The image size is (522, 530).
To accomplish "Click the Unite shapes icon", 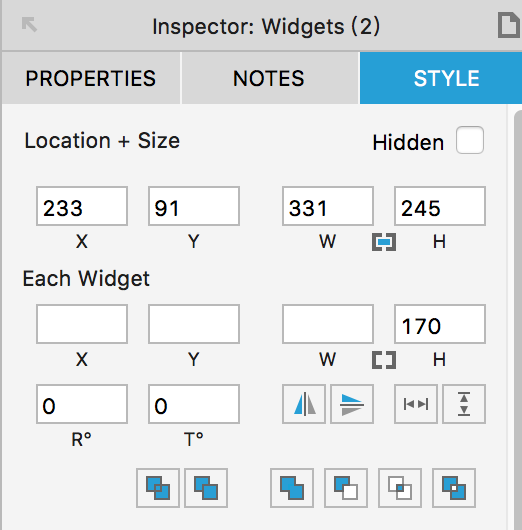I will (x=292, y=488).
